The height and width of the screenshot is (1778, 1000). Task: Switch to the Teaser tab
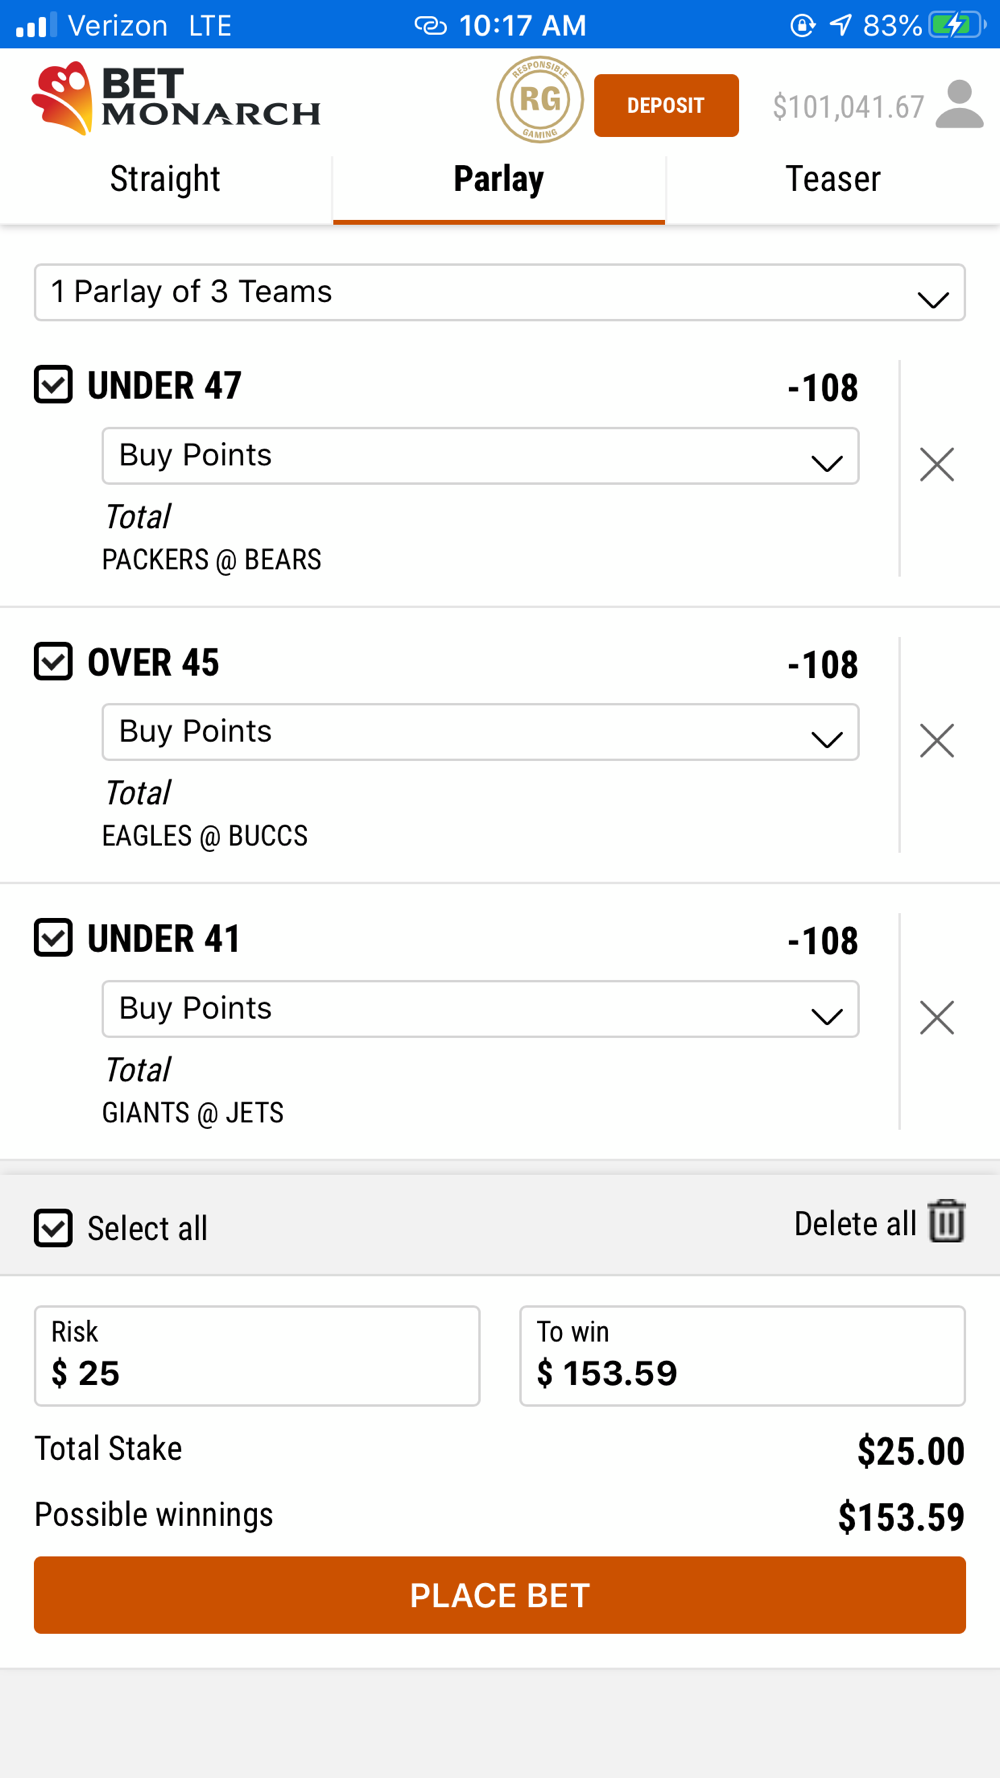click(x=833, y=180)
